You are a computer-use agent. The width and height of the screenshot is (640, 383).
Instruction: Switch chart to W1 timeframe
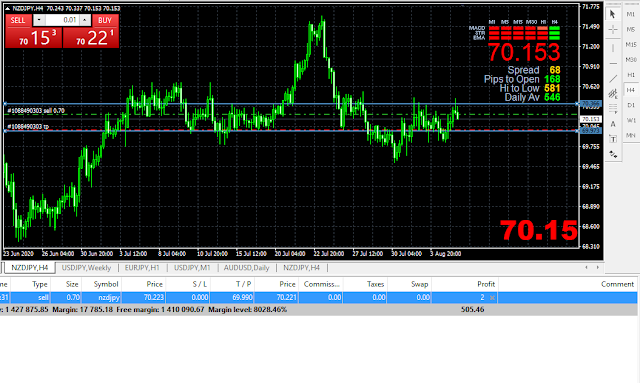[x=631, y=120]
